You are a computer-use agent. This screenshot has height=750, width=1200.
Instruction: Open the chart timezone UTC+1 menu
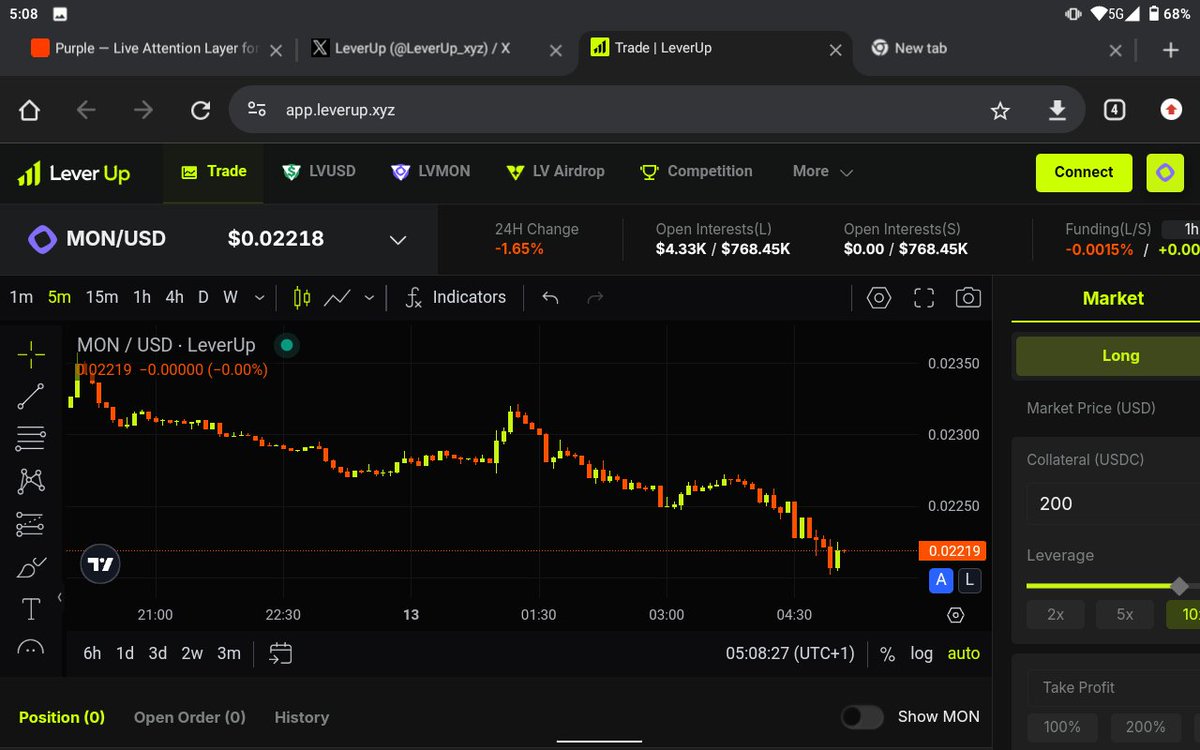(x=790, y=654)
